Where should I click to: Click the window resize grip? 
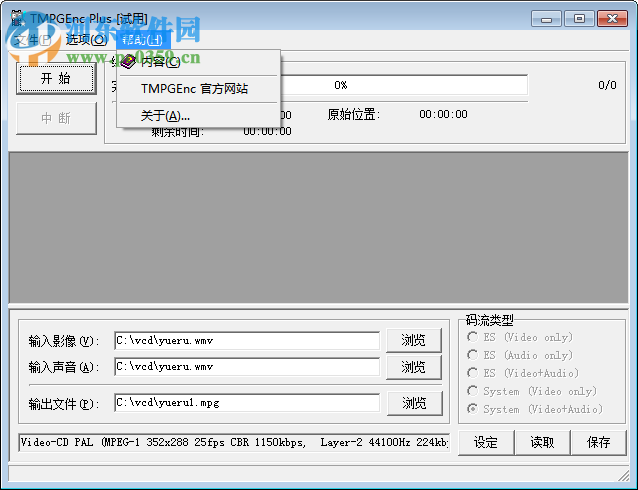coord(623,475)
